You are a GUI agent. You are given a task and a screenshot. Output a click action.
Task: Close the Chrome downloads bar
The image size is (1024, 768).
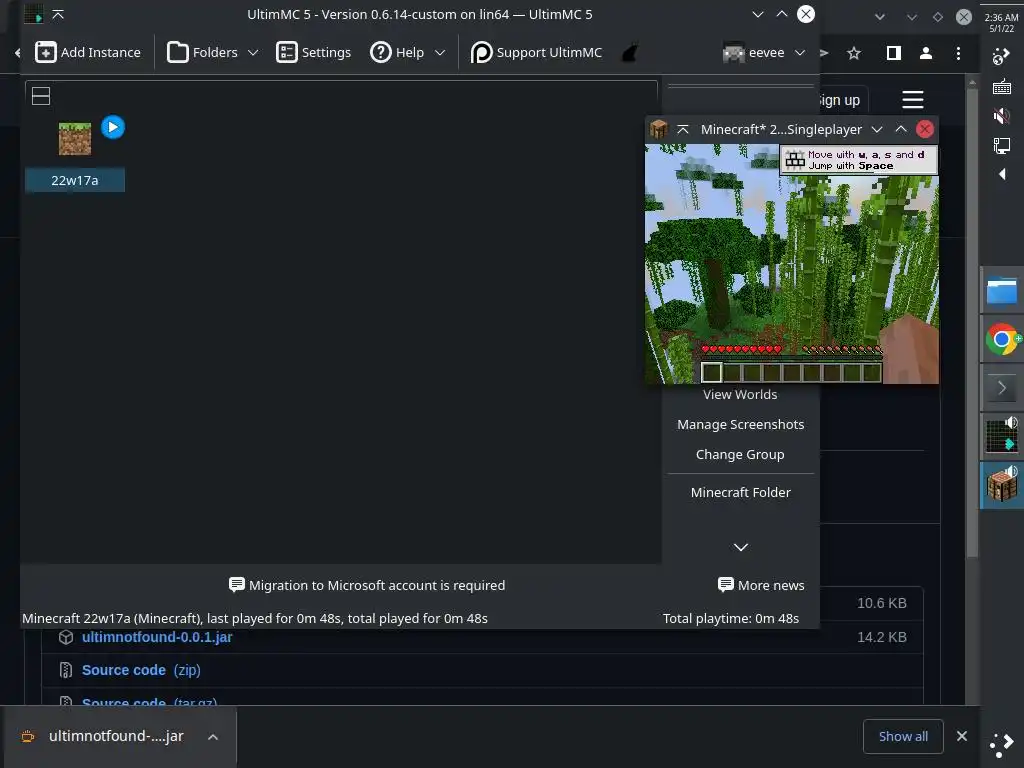pyautogui.click(x=961, y=736)
